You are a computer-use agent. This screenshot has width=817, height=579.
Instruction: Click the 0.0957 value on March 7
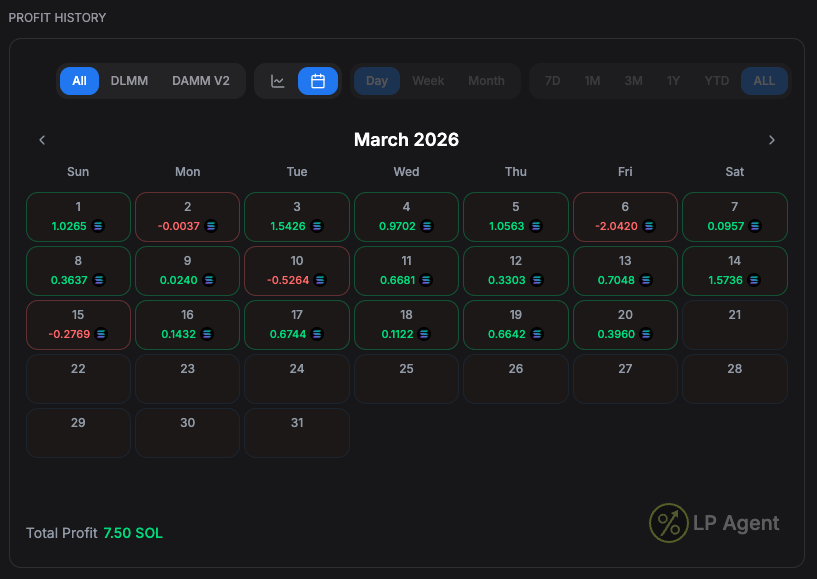(725, 226)
